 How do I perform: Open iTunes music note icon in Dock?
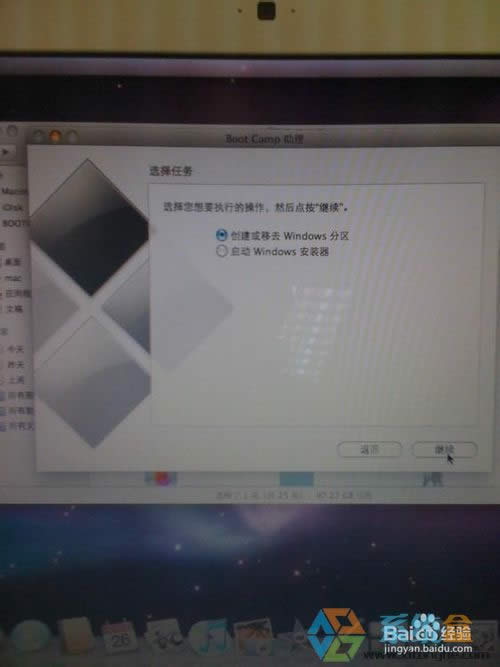point(211,636)
